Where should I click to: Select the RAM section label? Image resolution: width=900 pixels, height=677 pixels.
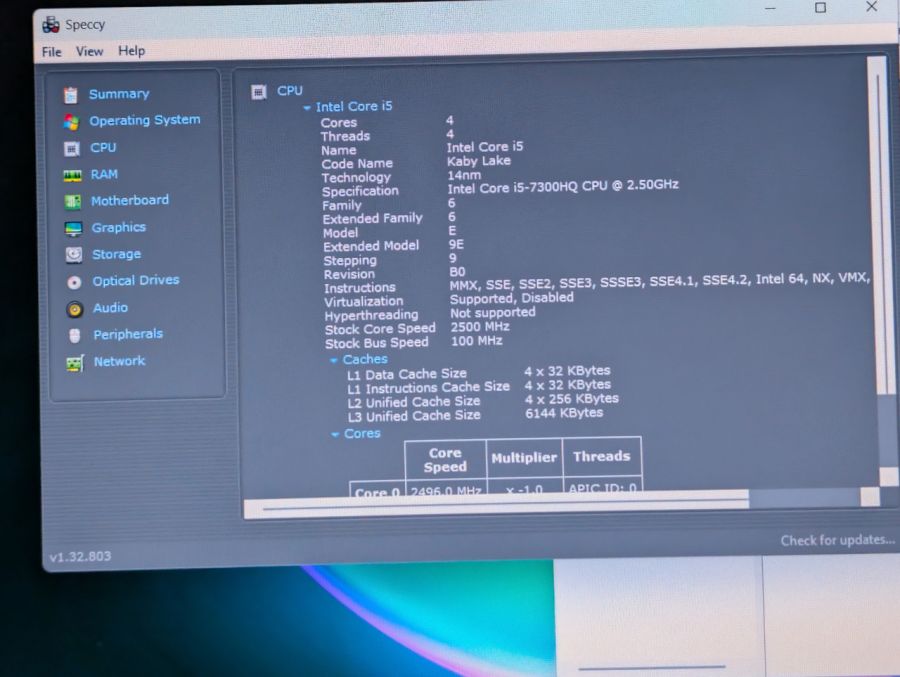(104, 174)
